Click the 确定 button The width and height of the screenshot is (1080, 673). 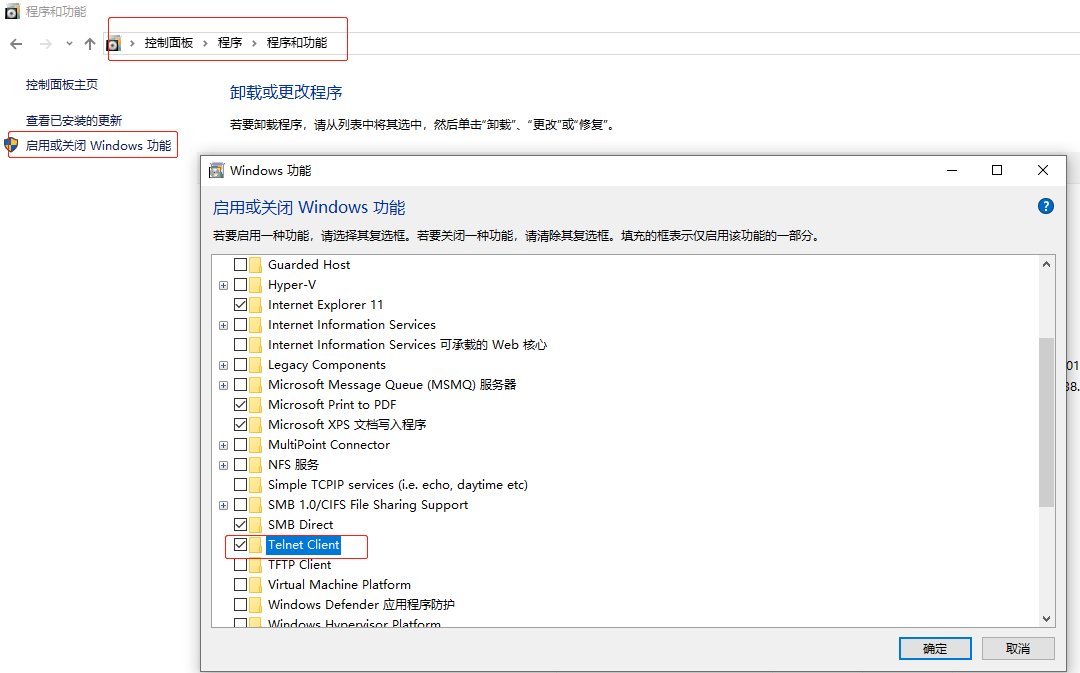[x=935, y=648]
